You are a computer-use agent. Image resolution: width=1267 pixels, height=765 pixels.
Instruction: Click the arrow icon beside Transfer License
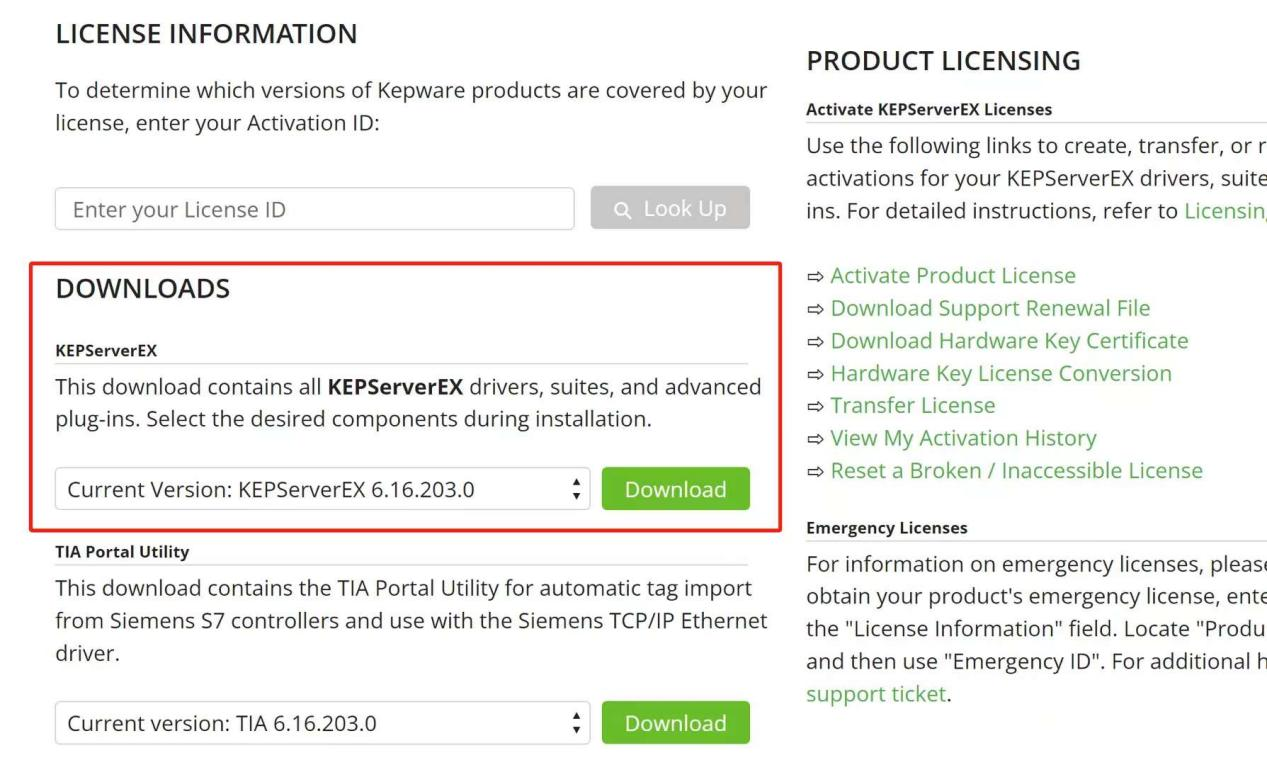(x=816, y=406)
